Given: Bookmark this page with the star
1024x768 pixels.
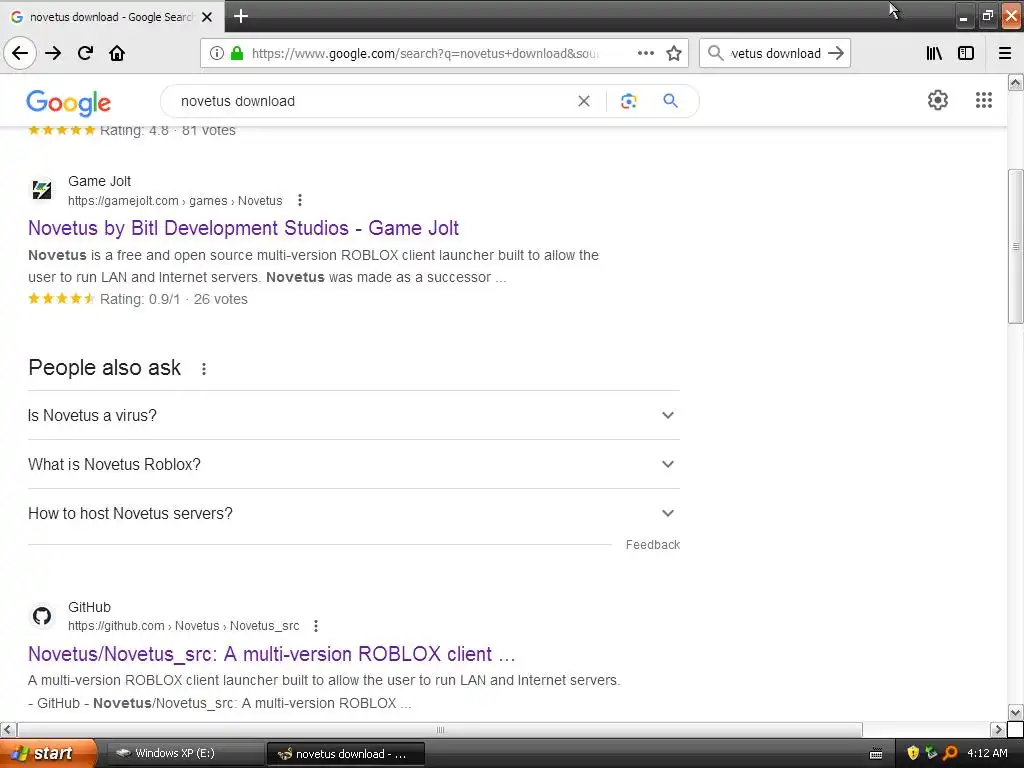Looking at the screenshot, I should point(674,54).
